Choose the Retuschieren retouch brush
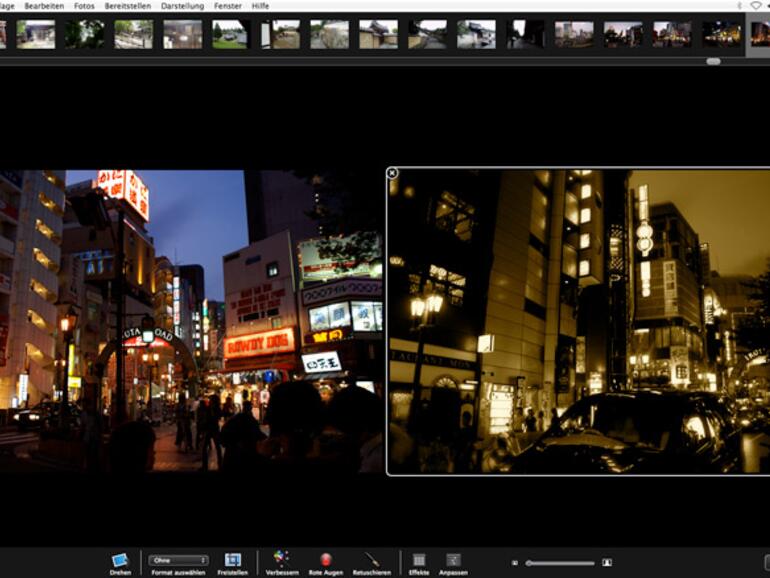The image size is (770, 578). click(372, 560)
